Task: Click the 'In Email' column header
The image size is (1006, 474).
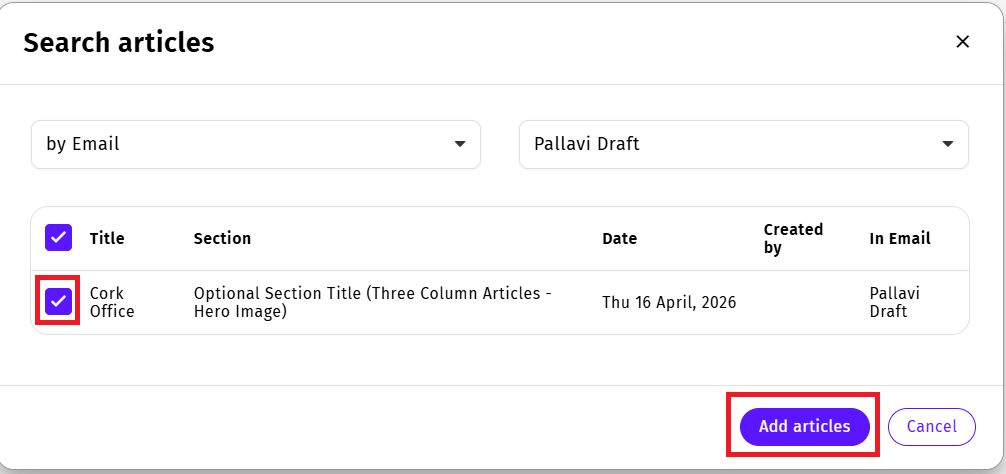Action: point(900,238)
